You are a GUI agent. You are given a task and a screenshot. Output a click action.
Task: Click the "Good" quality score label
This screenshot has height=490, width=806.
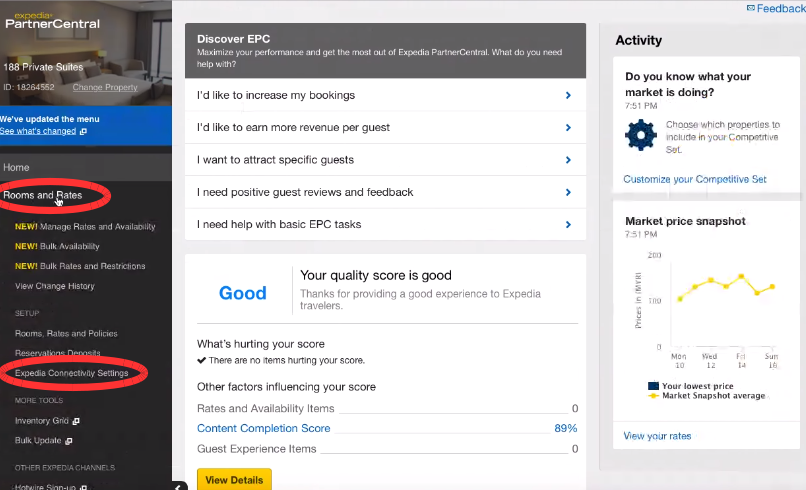click(x=243, y=293)
